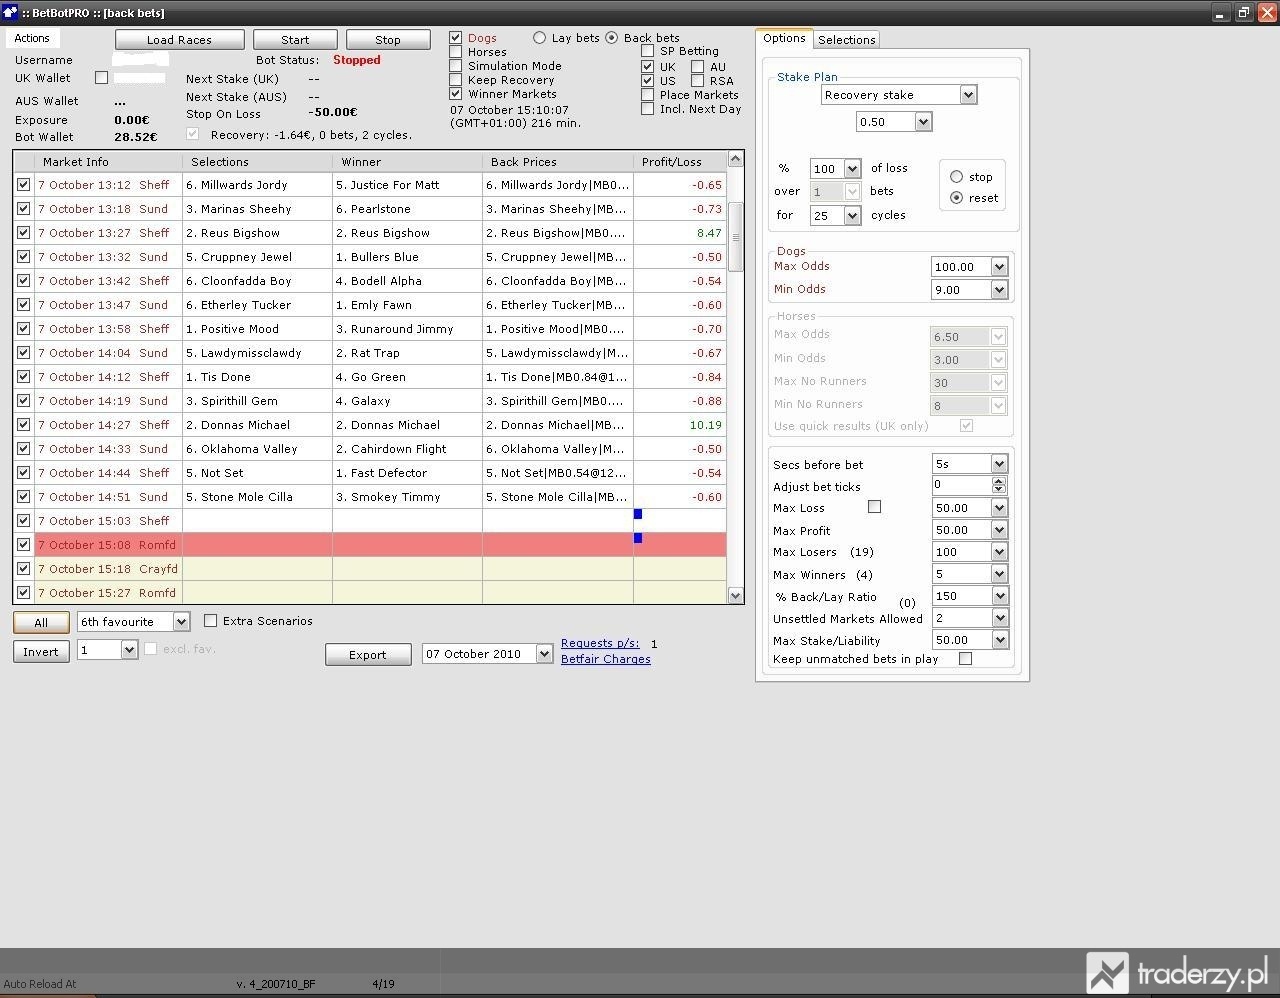The image size is (1280, 998).
Task: Toggle Keep Recovery checkbox
Action: [x=456, y=79]
